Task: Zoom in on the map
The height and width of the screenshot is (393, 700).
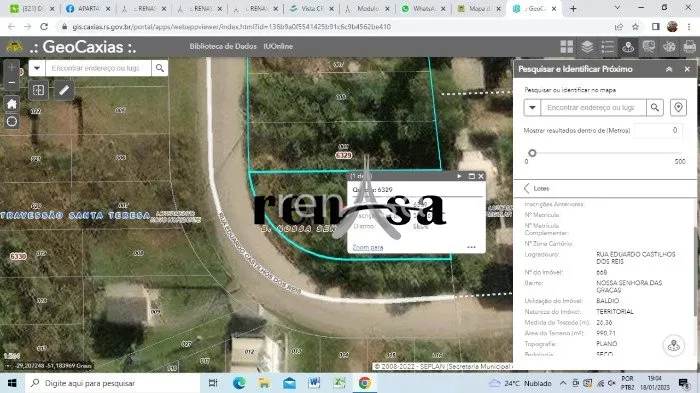Action: coord(12,67)
